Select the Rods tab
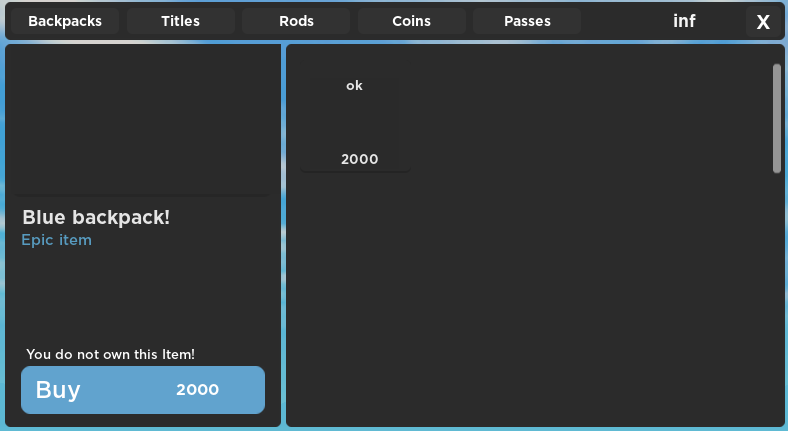788x431 pixels. click(296, 21)
